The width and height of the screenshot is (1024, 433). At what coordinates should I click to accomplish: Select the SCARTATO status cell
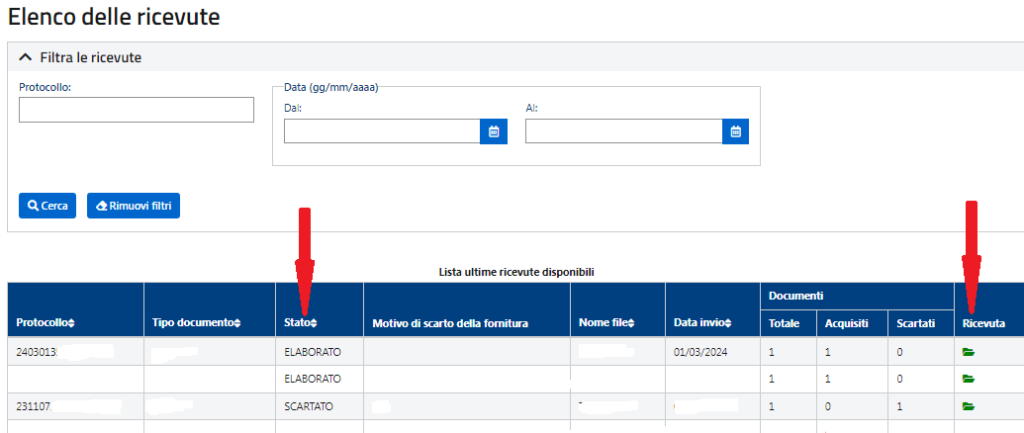[309, 407]
